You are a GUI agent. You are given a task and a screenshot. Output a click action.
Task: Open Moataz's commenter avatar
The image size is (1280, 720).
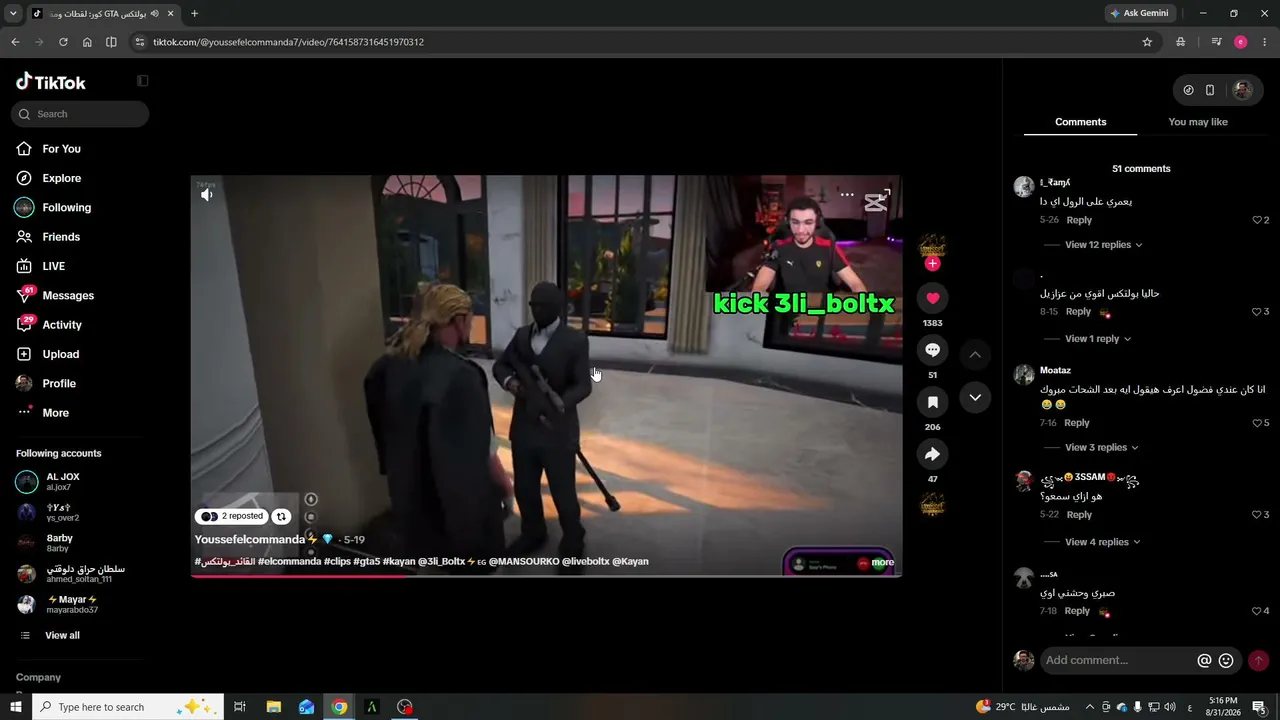(1024, 375)
